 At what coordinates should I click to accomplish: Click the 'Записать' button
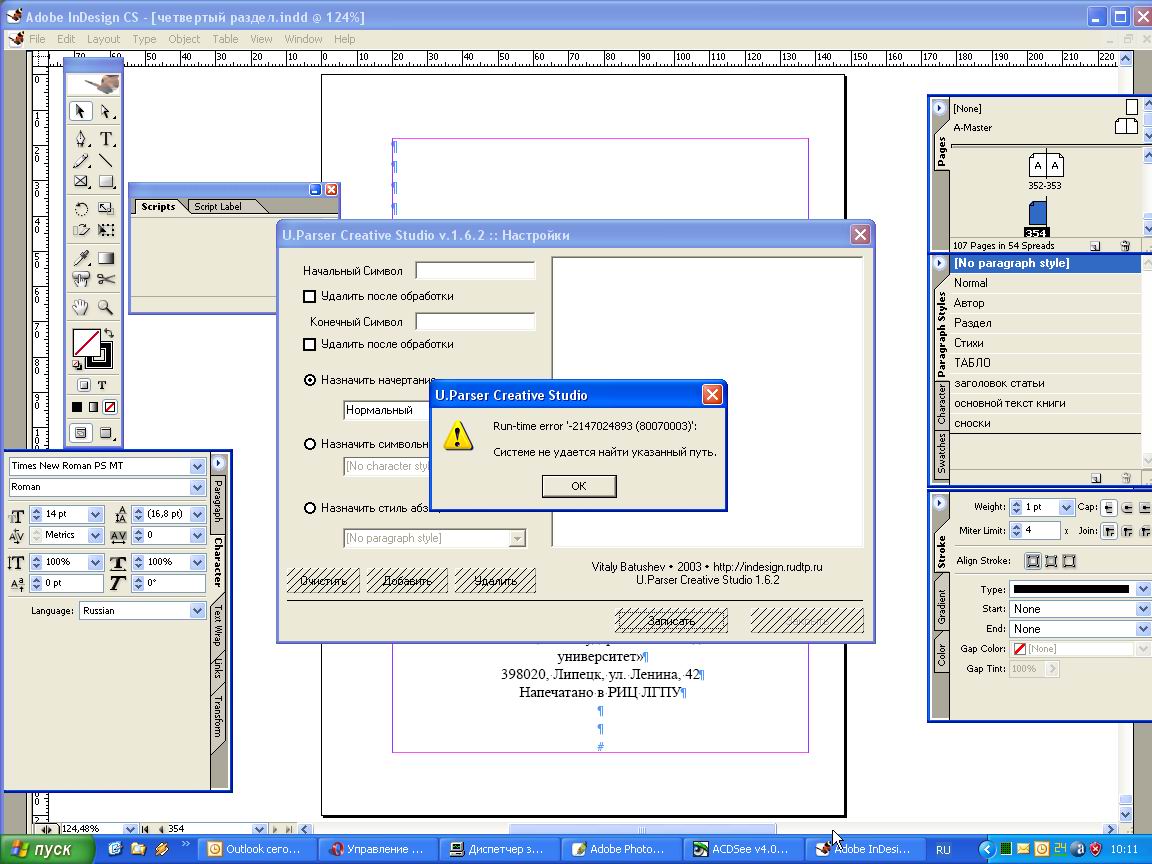(672, 621)
